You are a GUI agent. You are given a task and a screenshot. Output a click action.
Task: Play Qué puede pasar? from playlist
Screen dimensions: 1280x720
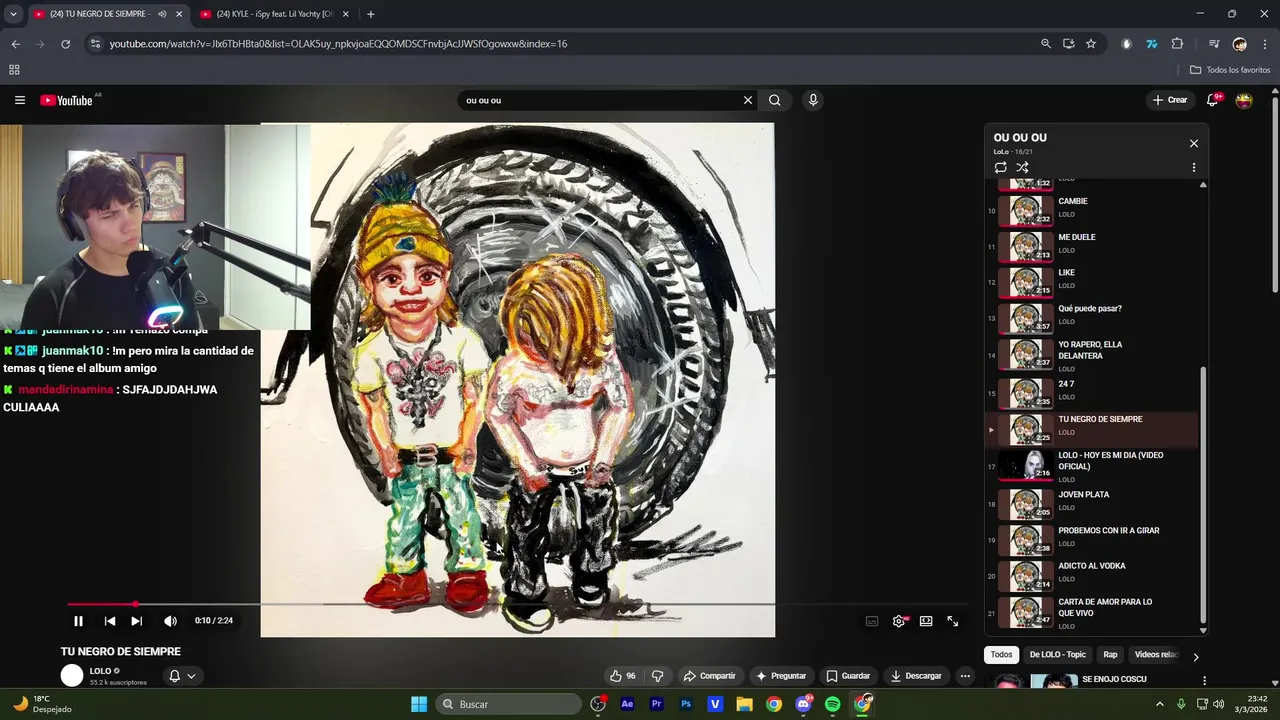pos(1091,318)
